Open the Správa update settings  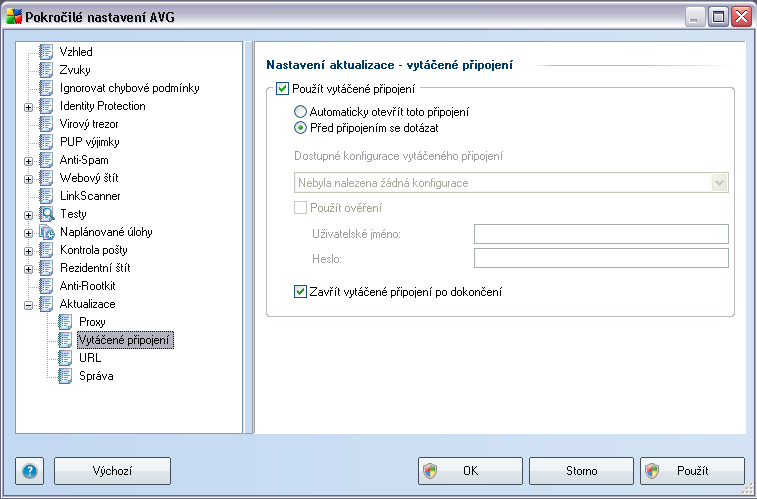(x=96, y=376)
